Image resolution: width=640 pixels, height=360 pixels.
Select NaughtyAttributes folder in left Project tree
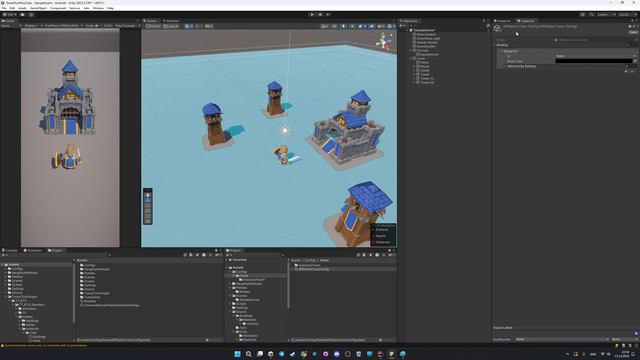24,273
